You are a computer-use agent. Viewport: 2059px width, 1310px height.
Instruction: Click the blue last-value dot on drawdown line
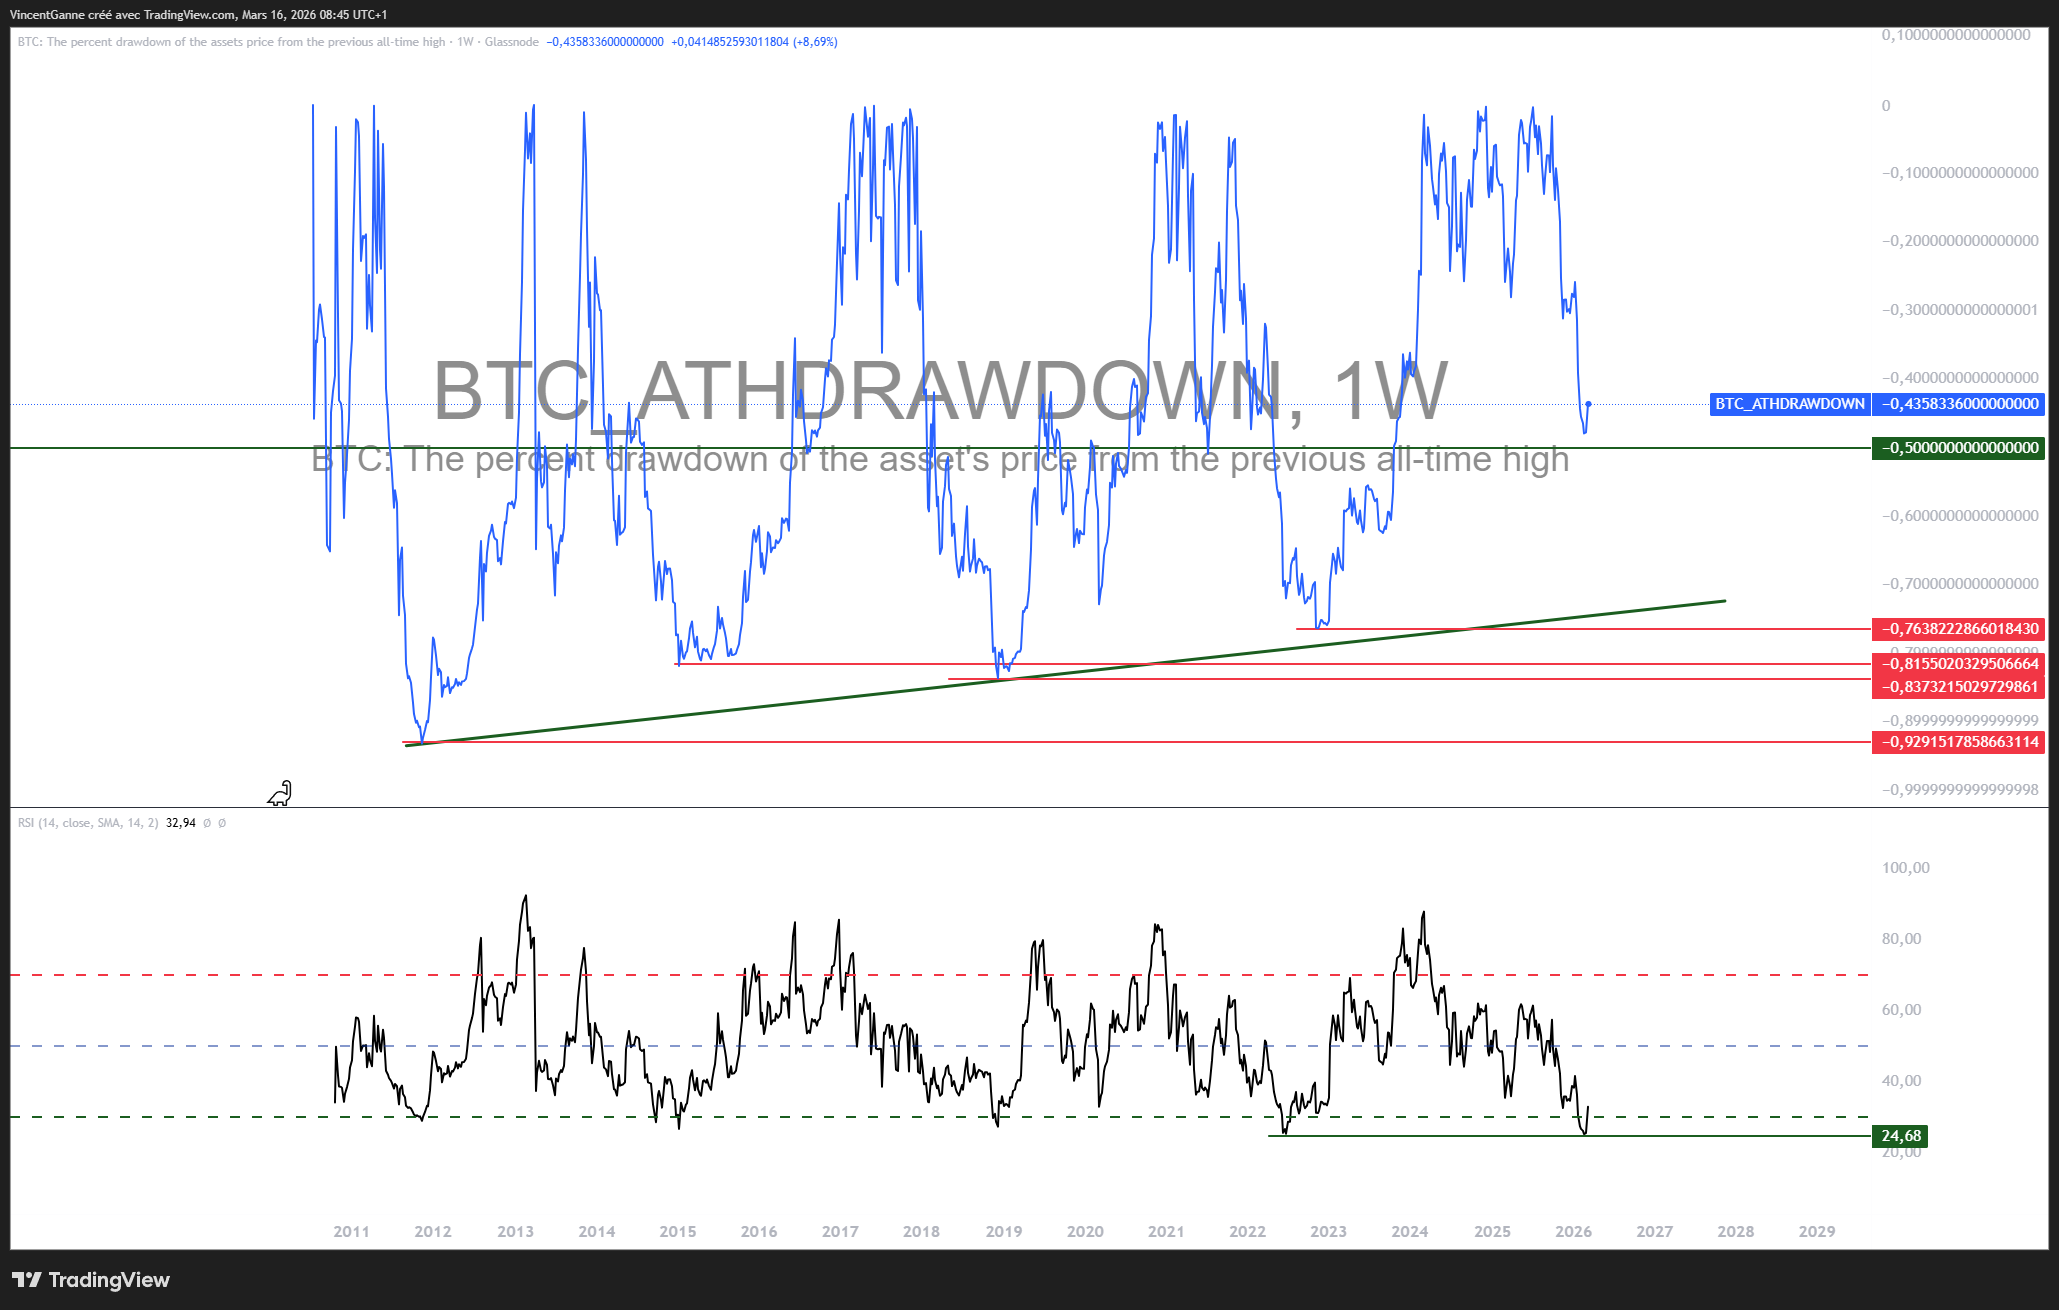[x=1588, y=404]
